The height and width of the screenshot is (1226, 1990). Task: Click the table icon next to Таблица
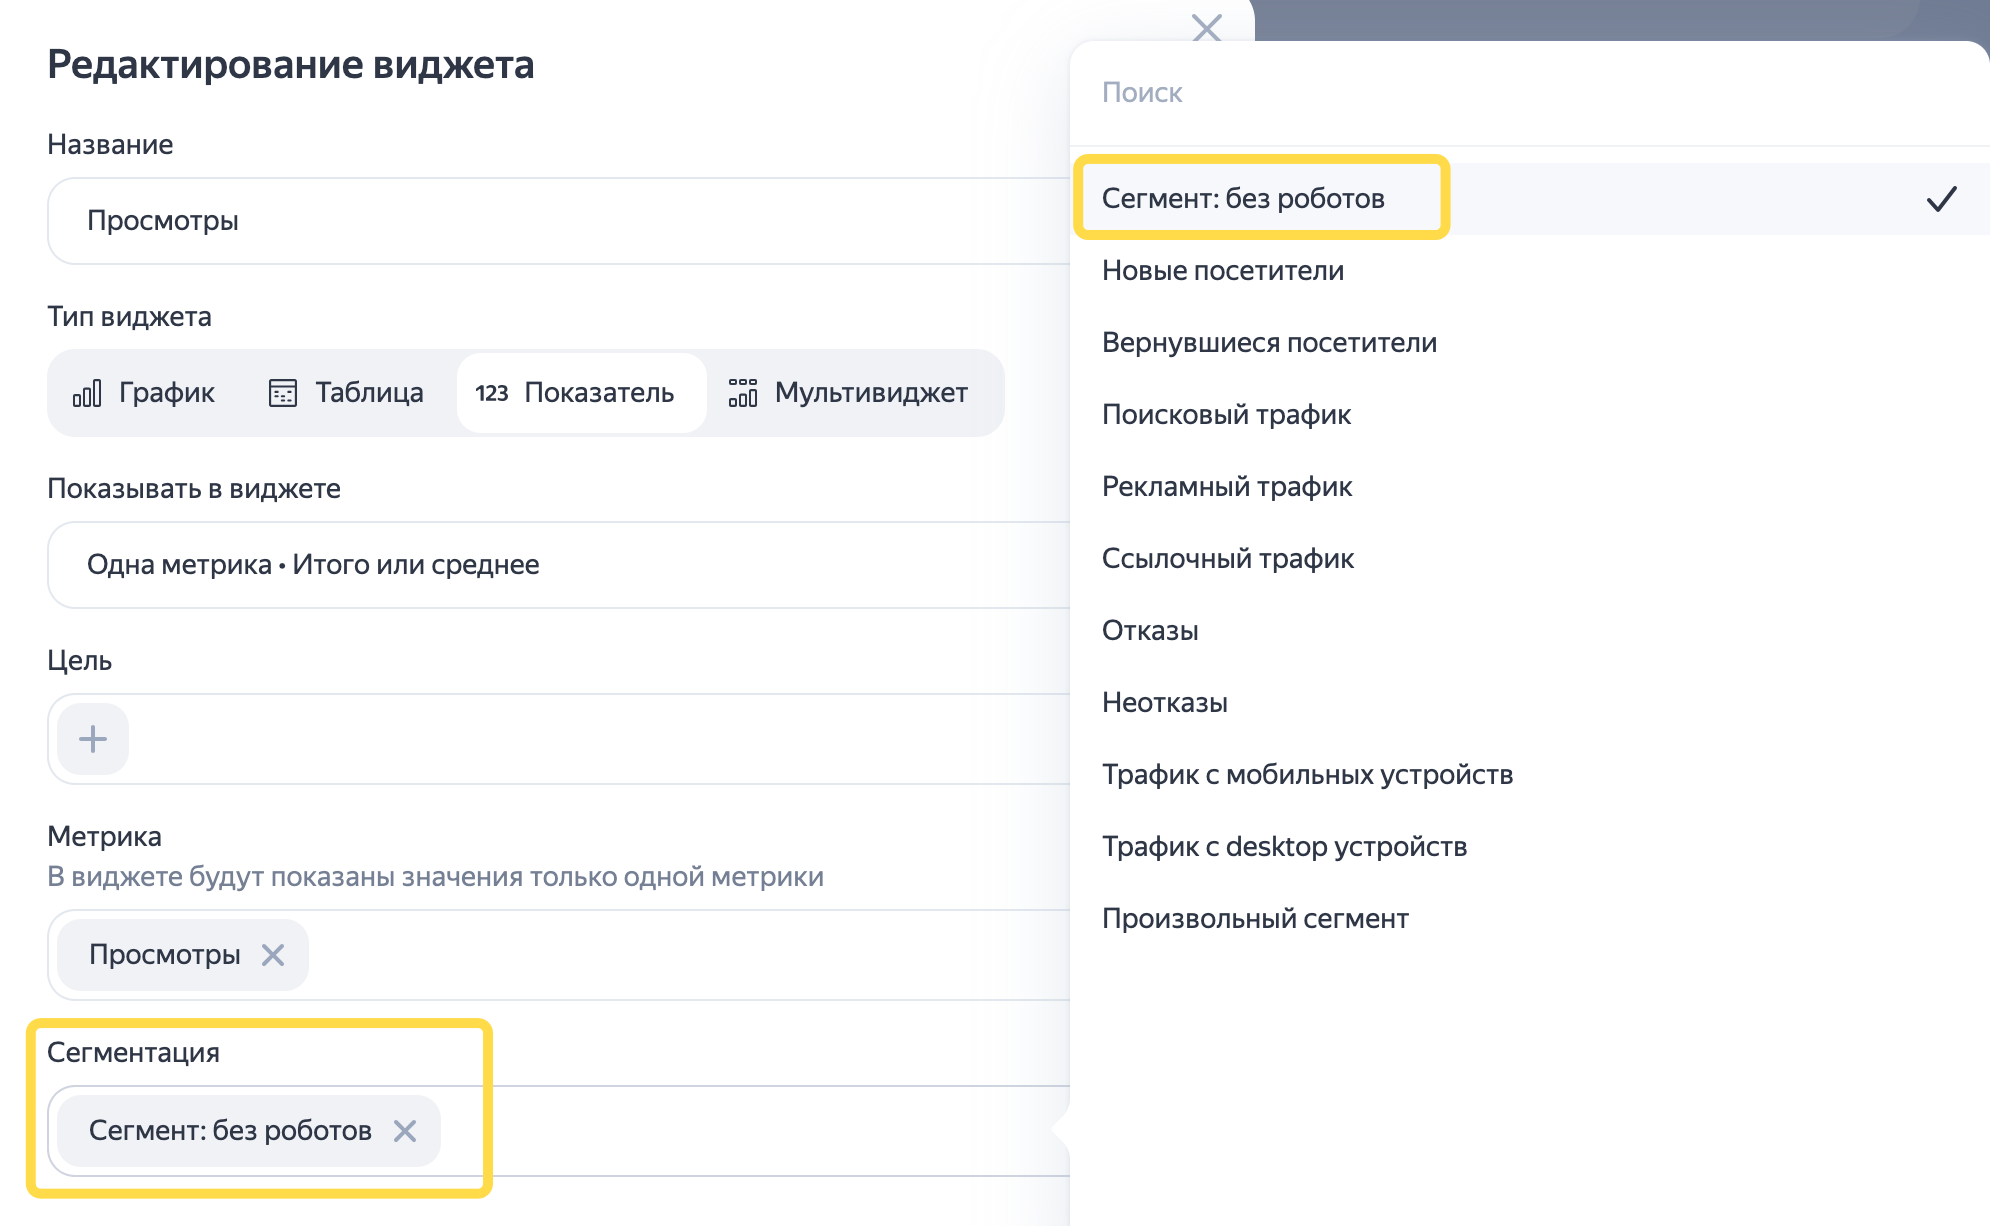[x=282, y=392]
